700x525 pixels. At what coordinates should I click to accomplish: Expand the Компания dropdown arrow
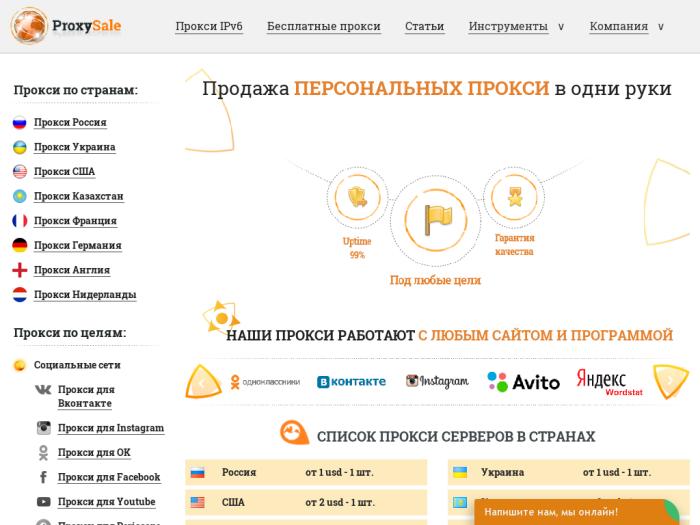point(661,27)
